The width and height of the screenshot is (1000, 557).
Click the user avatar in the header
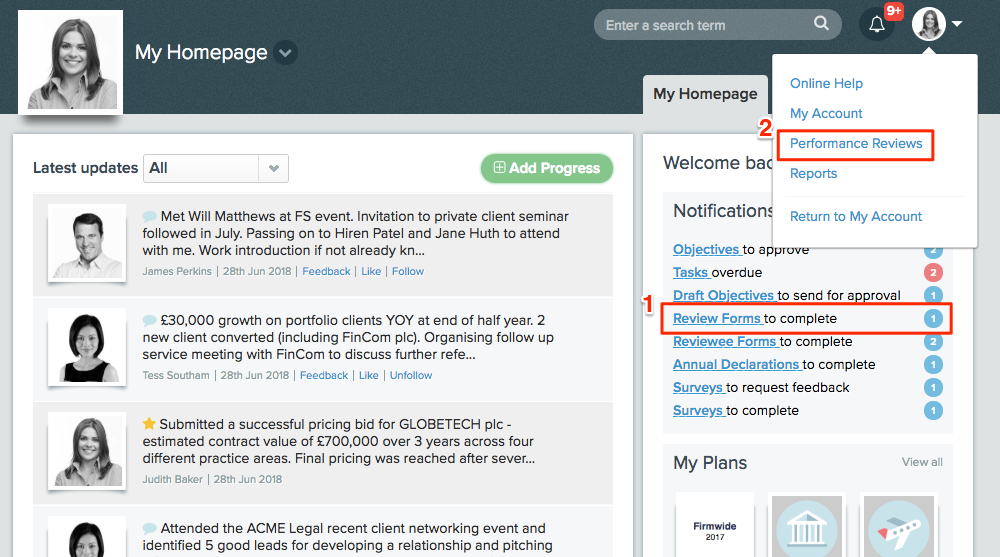point(929,24)
